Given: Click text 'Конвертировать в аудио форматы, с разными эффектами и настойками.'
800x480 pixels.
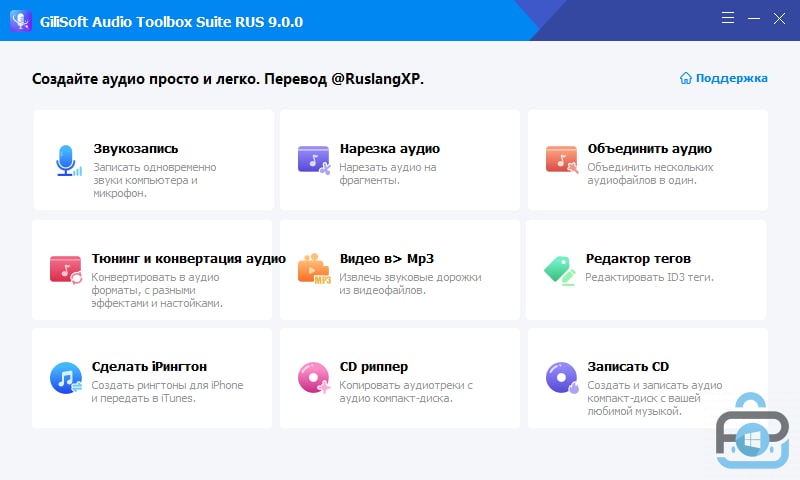Looking at the screenshot, I should [157, 290].
